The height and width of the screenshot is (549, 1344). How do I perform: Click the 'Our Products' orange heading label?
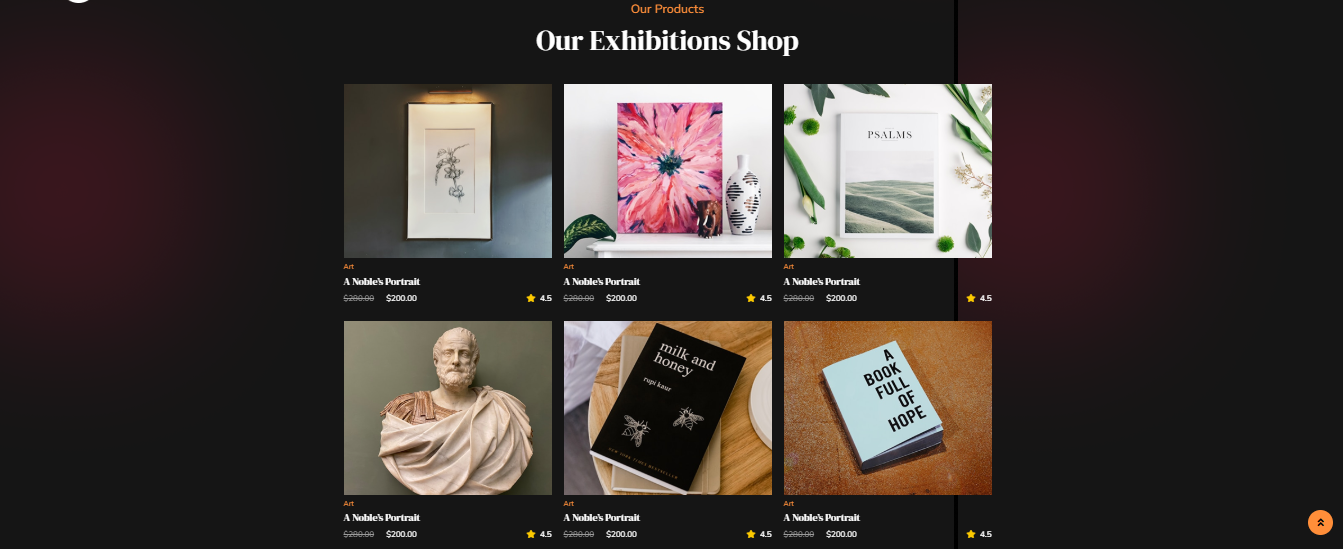(x=667, y=9)
